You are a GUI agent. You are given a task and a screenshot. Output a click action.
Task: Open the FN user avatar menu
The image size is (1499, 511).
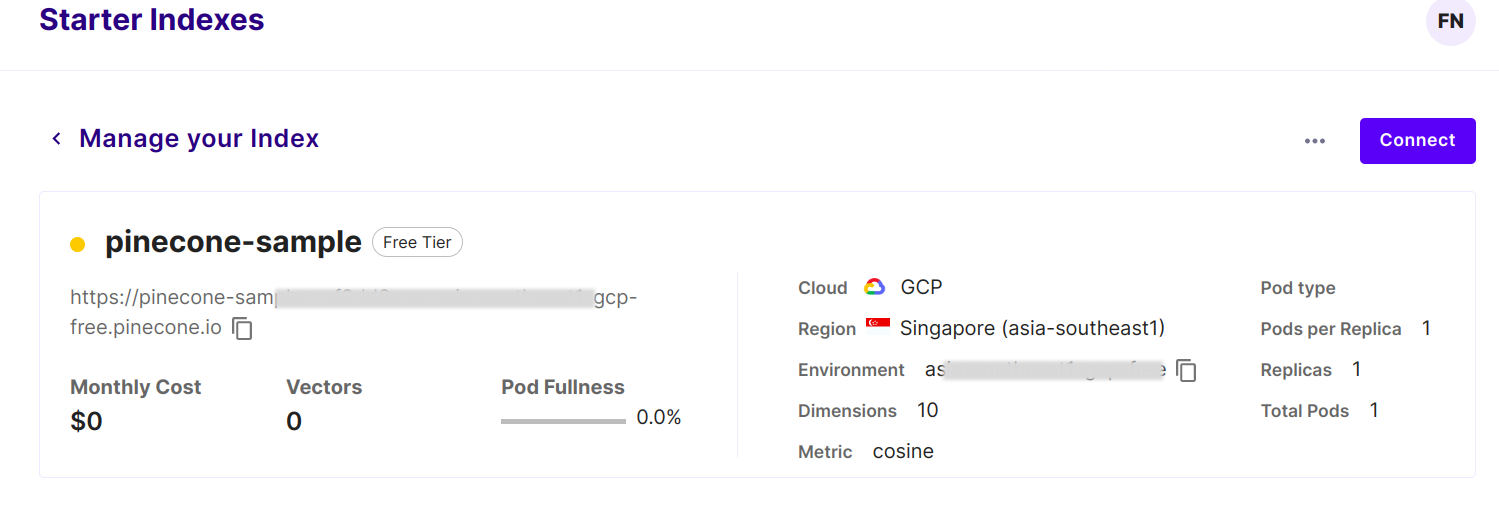click(1450, 21)
